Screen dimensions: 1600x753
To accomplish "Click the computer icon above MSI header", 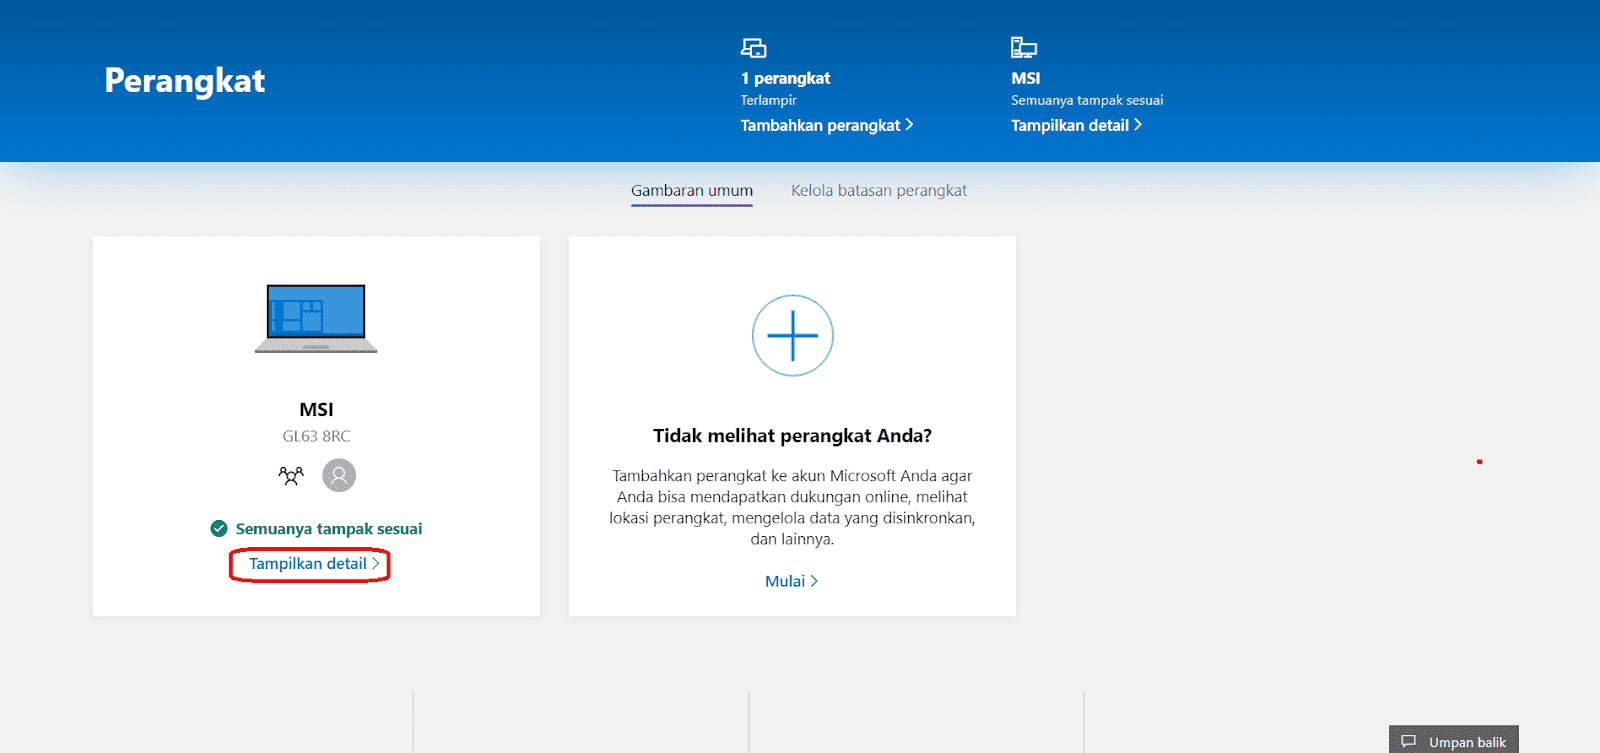I will click(1024, 47).
